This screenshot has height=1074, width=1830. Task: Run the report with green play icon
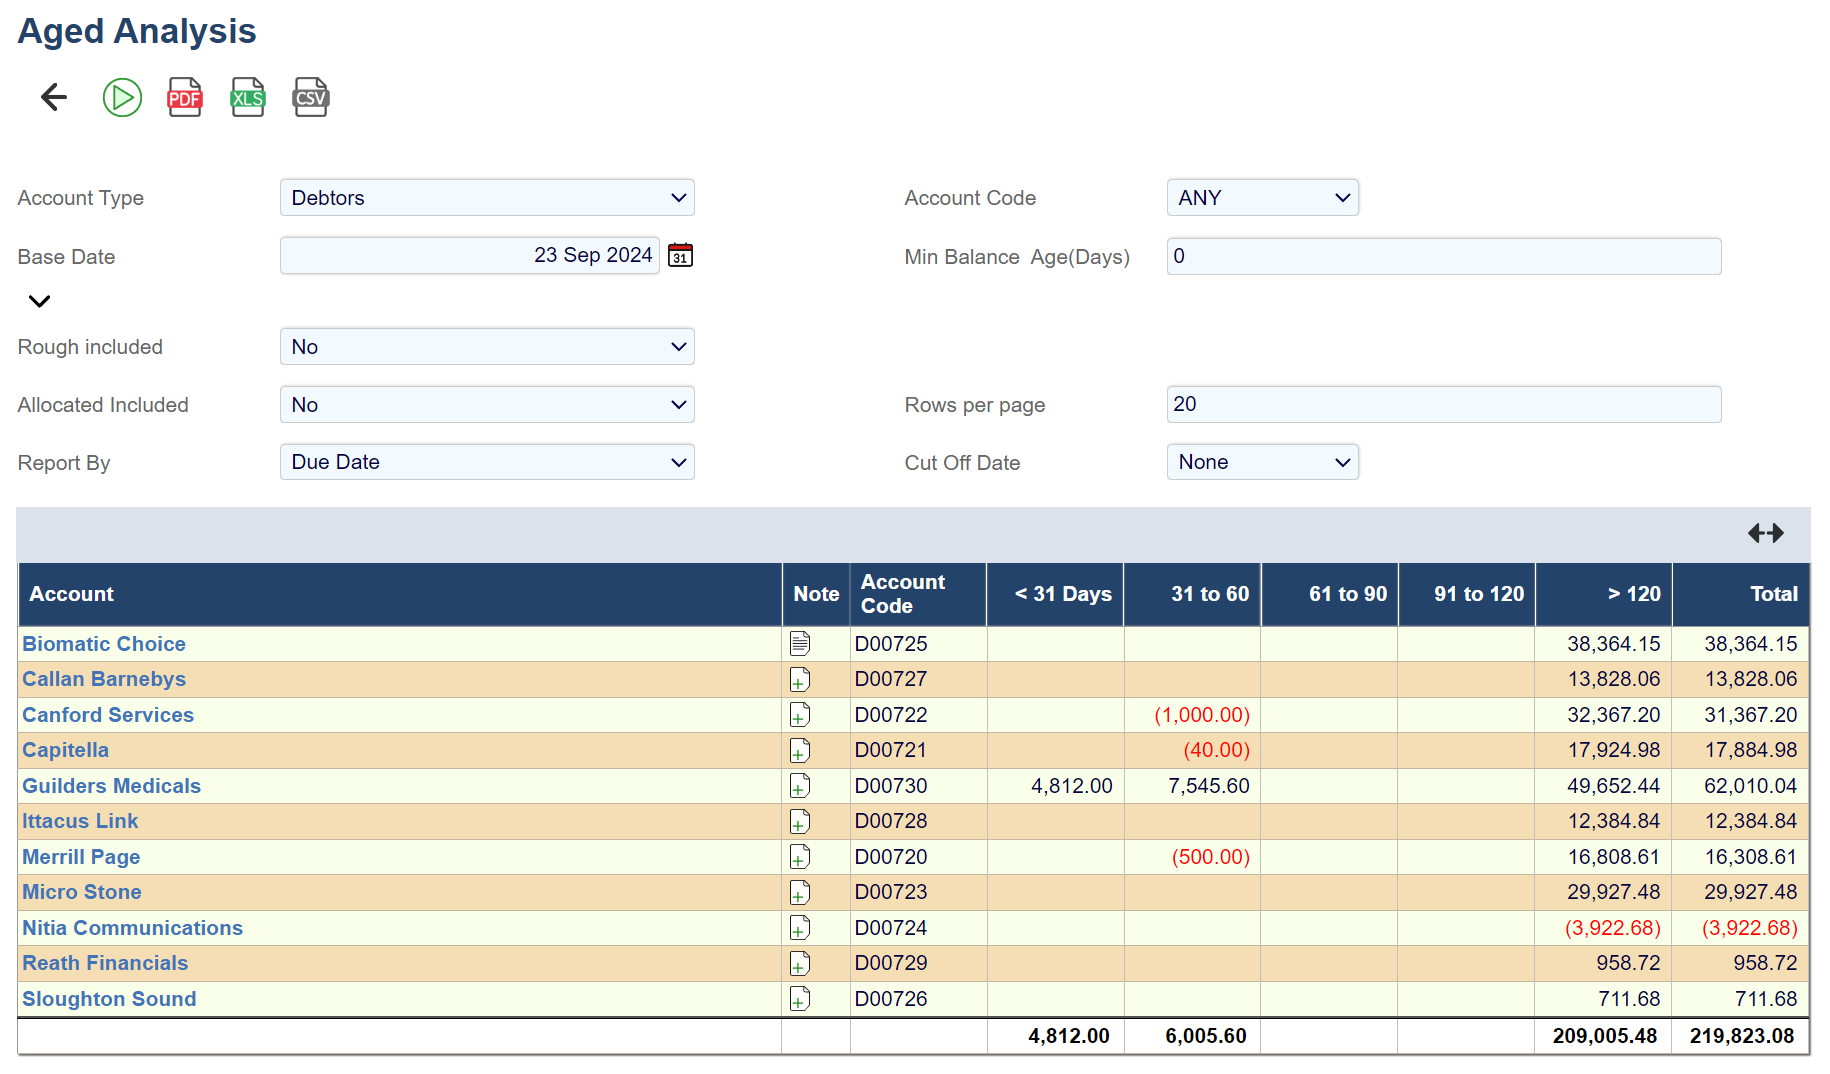[x=122, y=97]
